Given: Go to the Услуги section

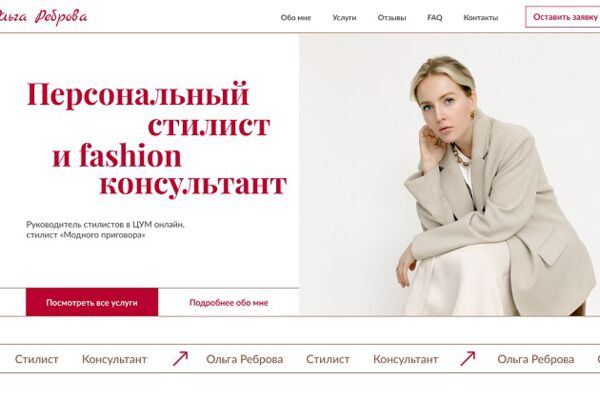Looking at the screenshot, I should click(x=344, y=18).
